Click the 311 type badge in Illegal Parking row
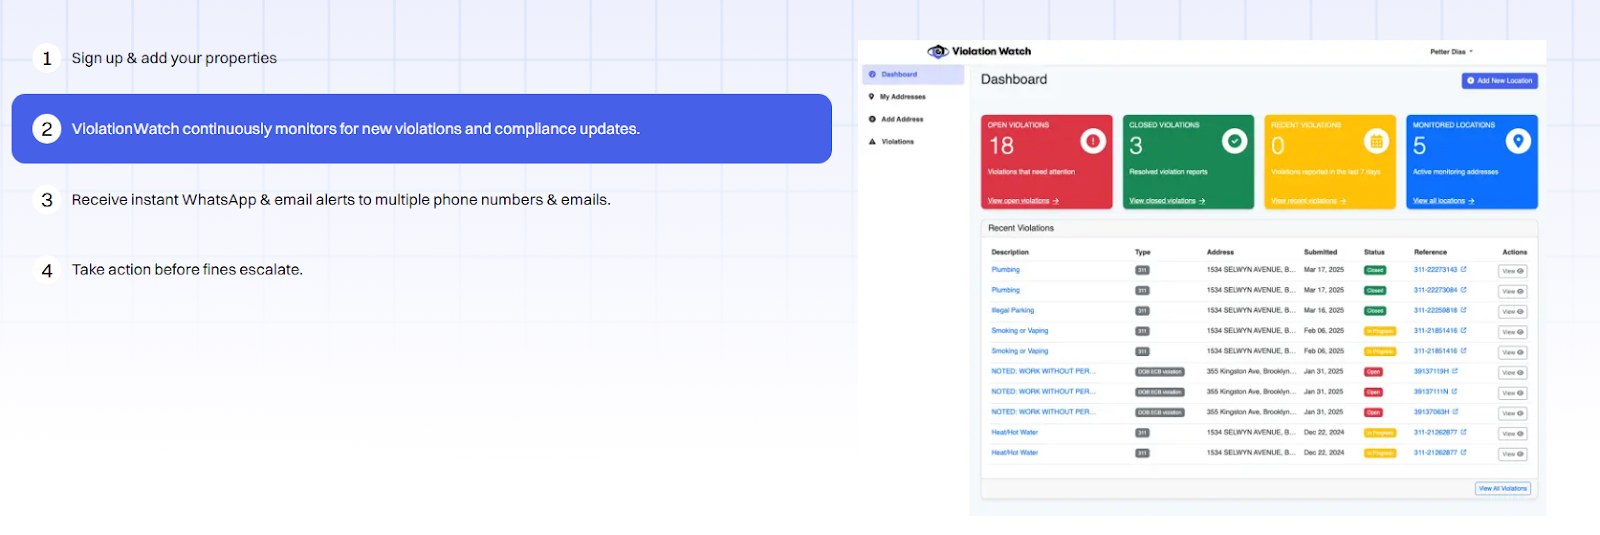The height and width of the screenshot is (535, 1600). [x=1142, y=311]
